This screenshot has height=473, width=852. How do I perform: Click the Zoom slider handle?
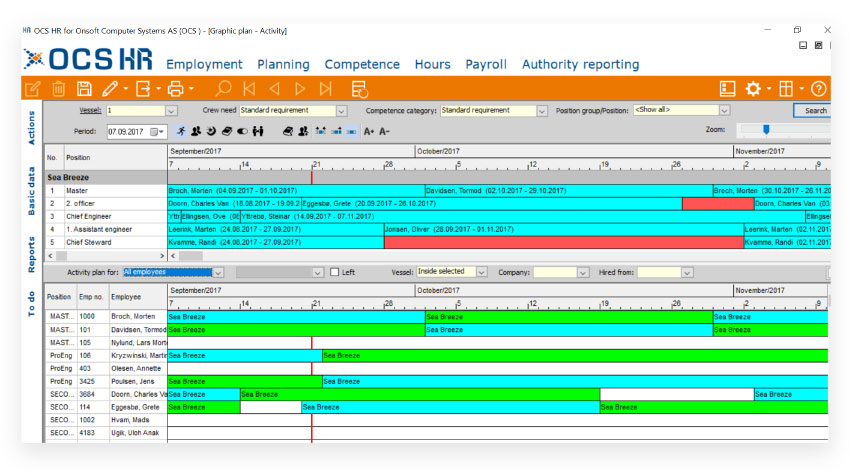click(x=766, y=129)
